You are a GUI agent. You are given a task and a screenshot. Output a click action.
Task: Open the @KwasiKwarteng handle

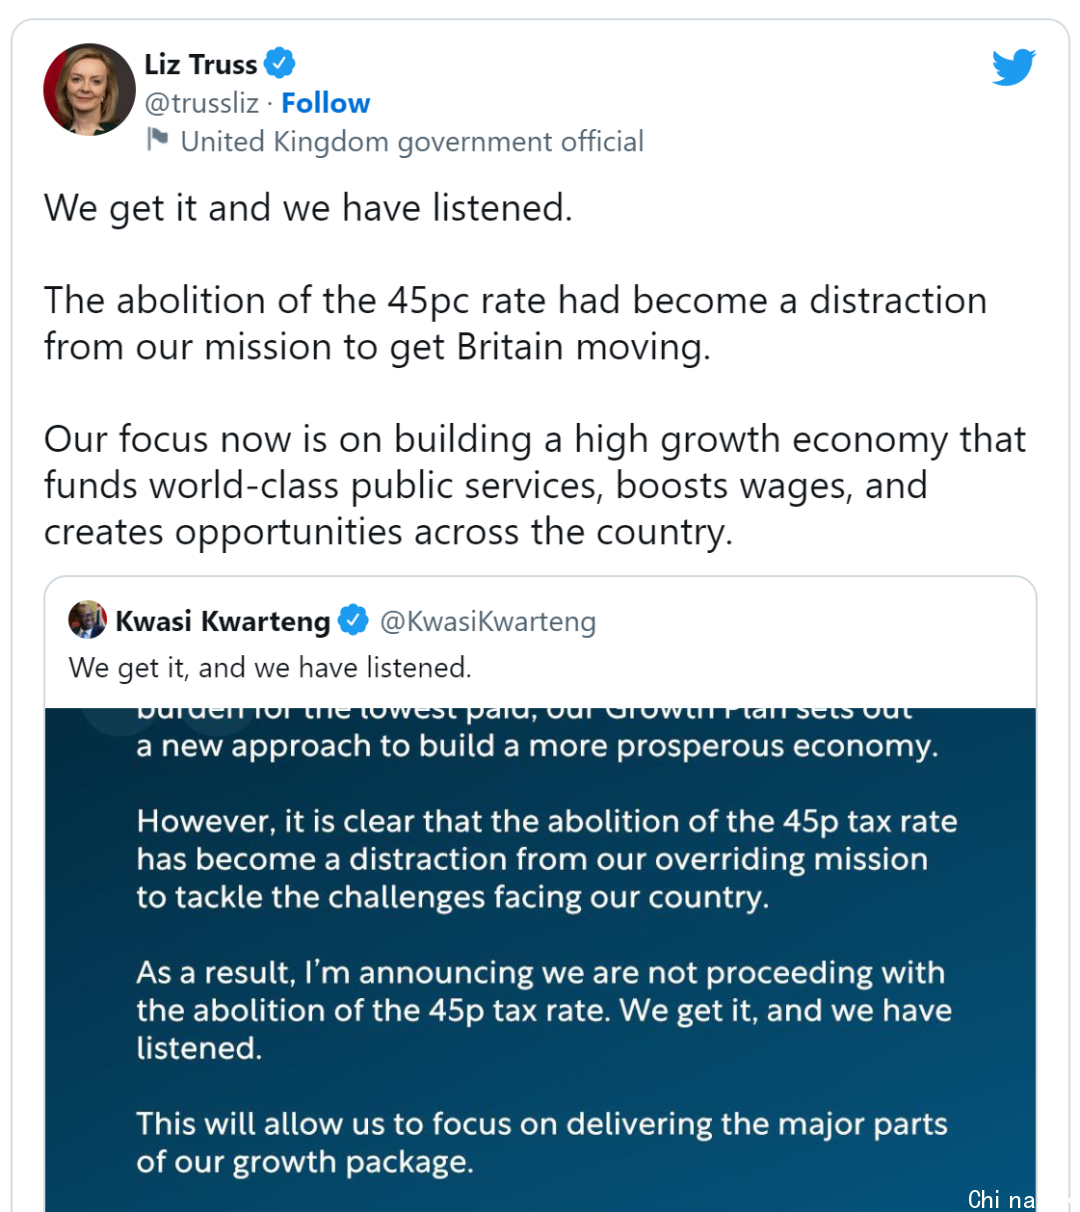point(488,621)
